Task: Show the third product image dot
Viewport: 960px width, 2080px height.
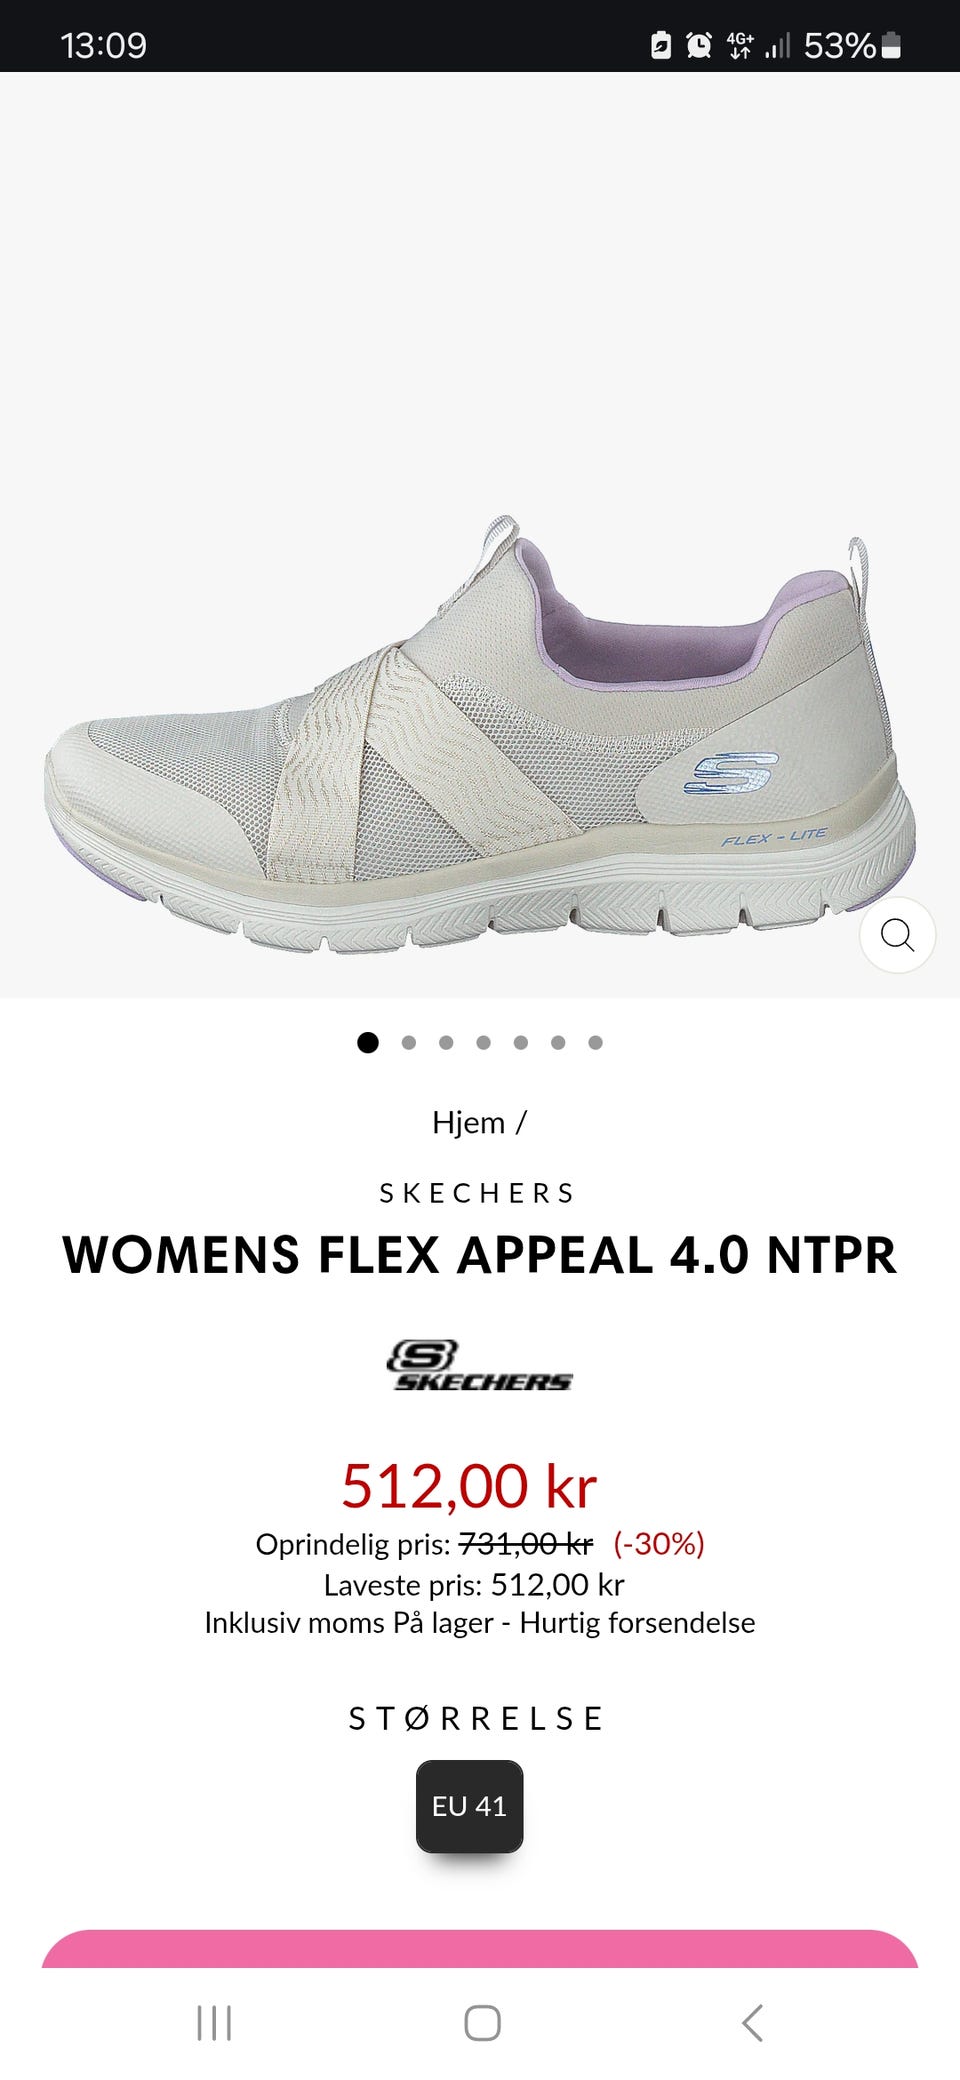Action: (x=446, y=1042)
